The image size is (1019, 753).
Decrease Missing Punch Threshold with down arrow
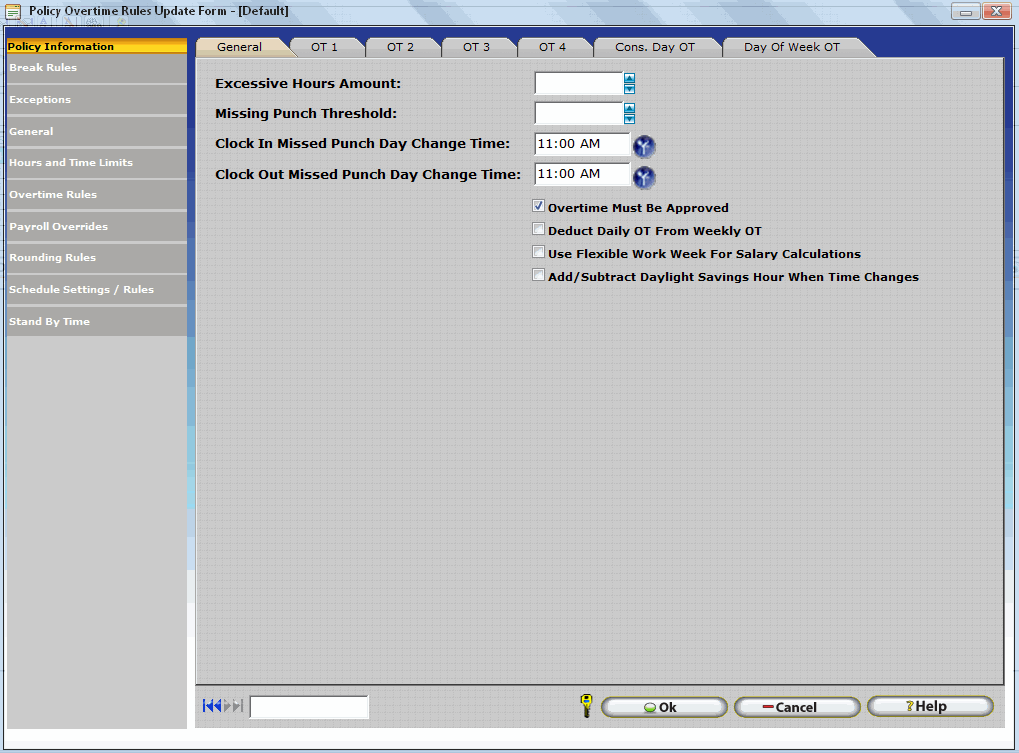click(x=629, y=119)
